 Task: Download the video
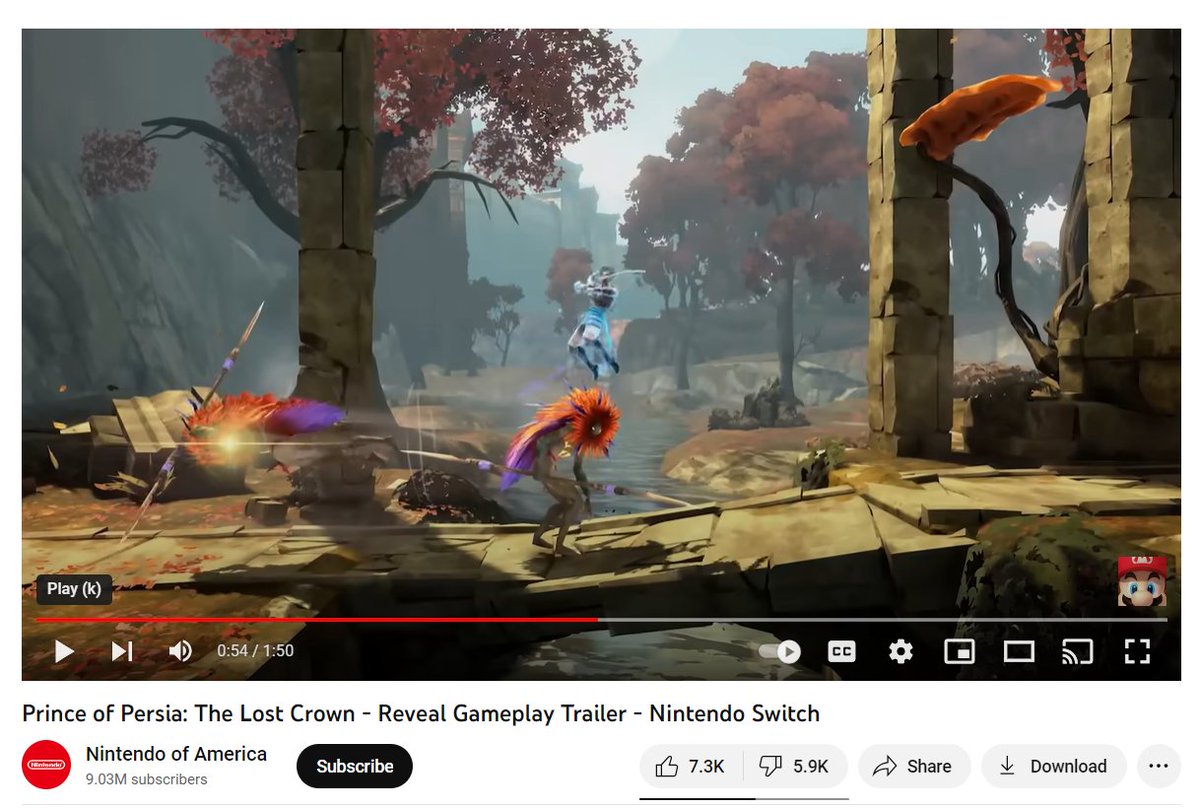click(1053, 766)
